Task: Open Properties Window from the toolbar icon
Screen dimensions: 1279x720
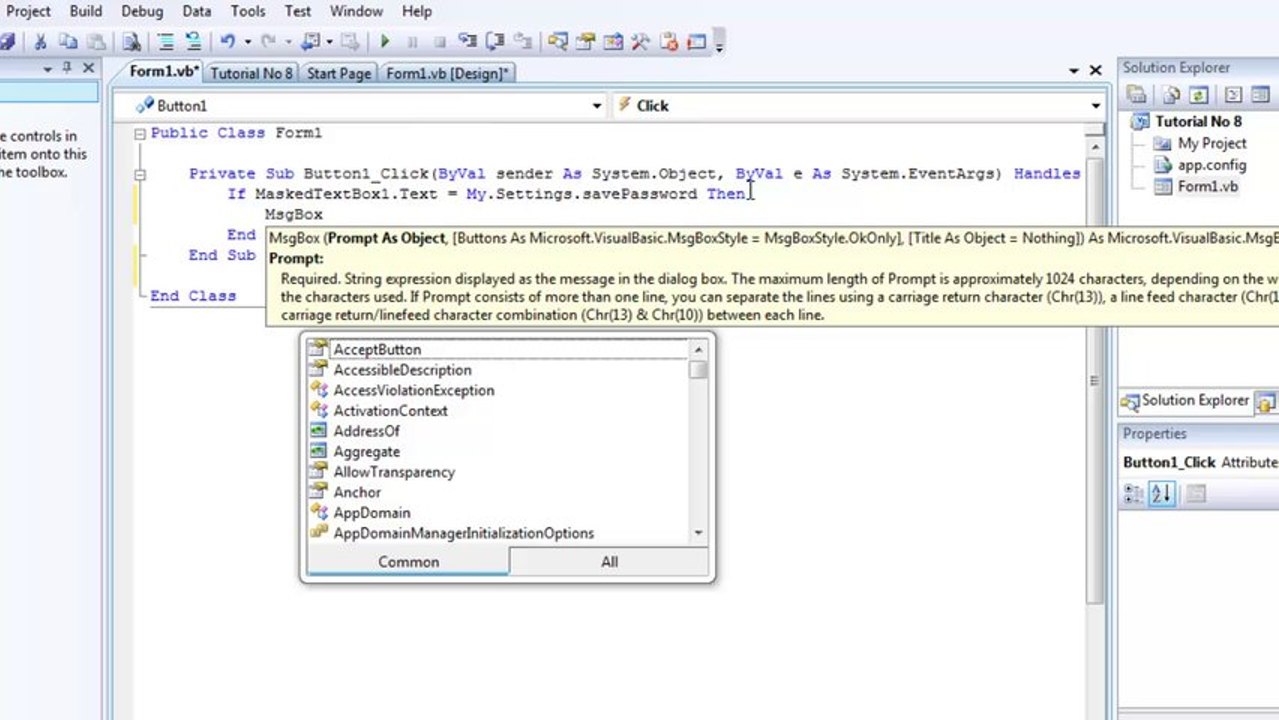Action: pyautogui.click(x=586, y=42)
